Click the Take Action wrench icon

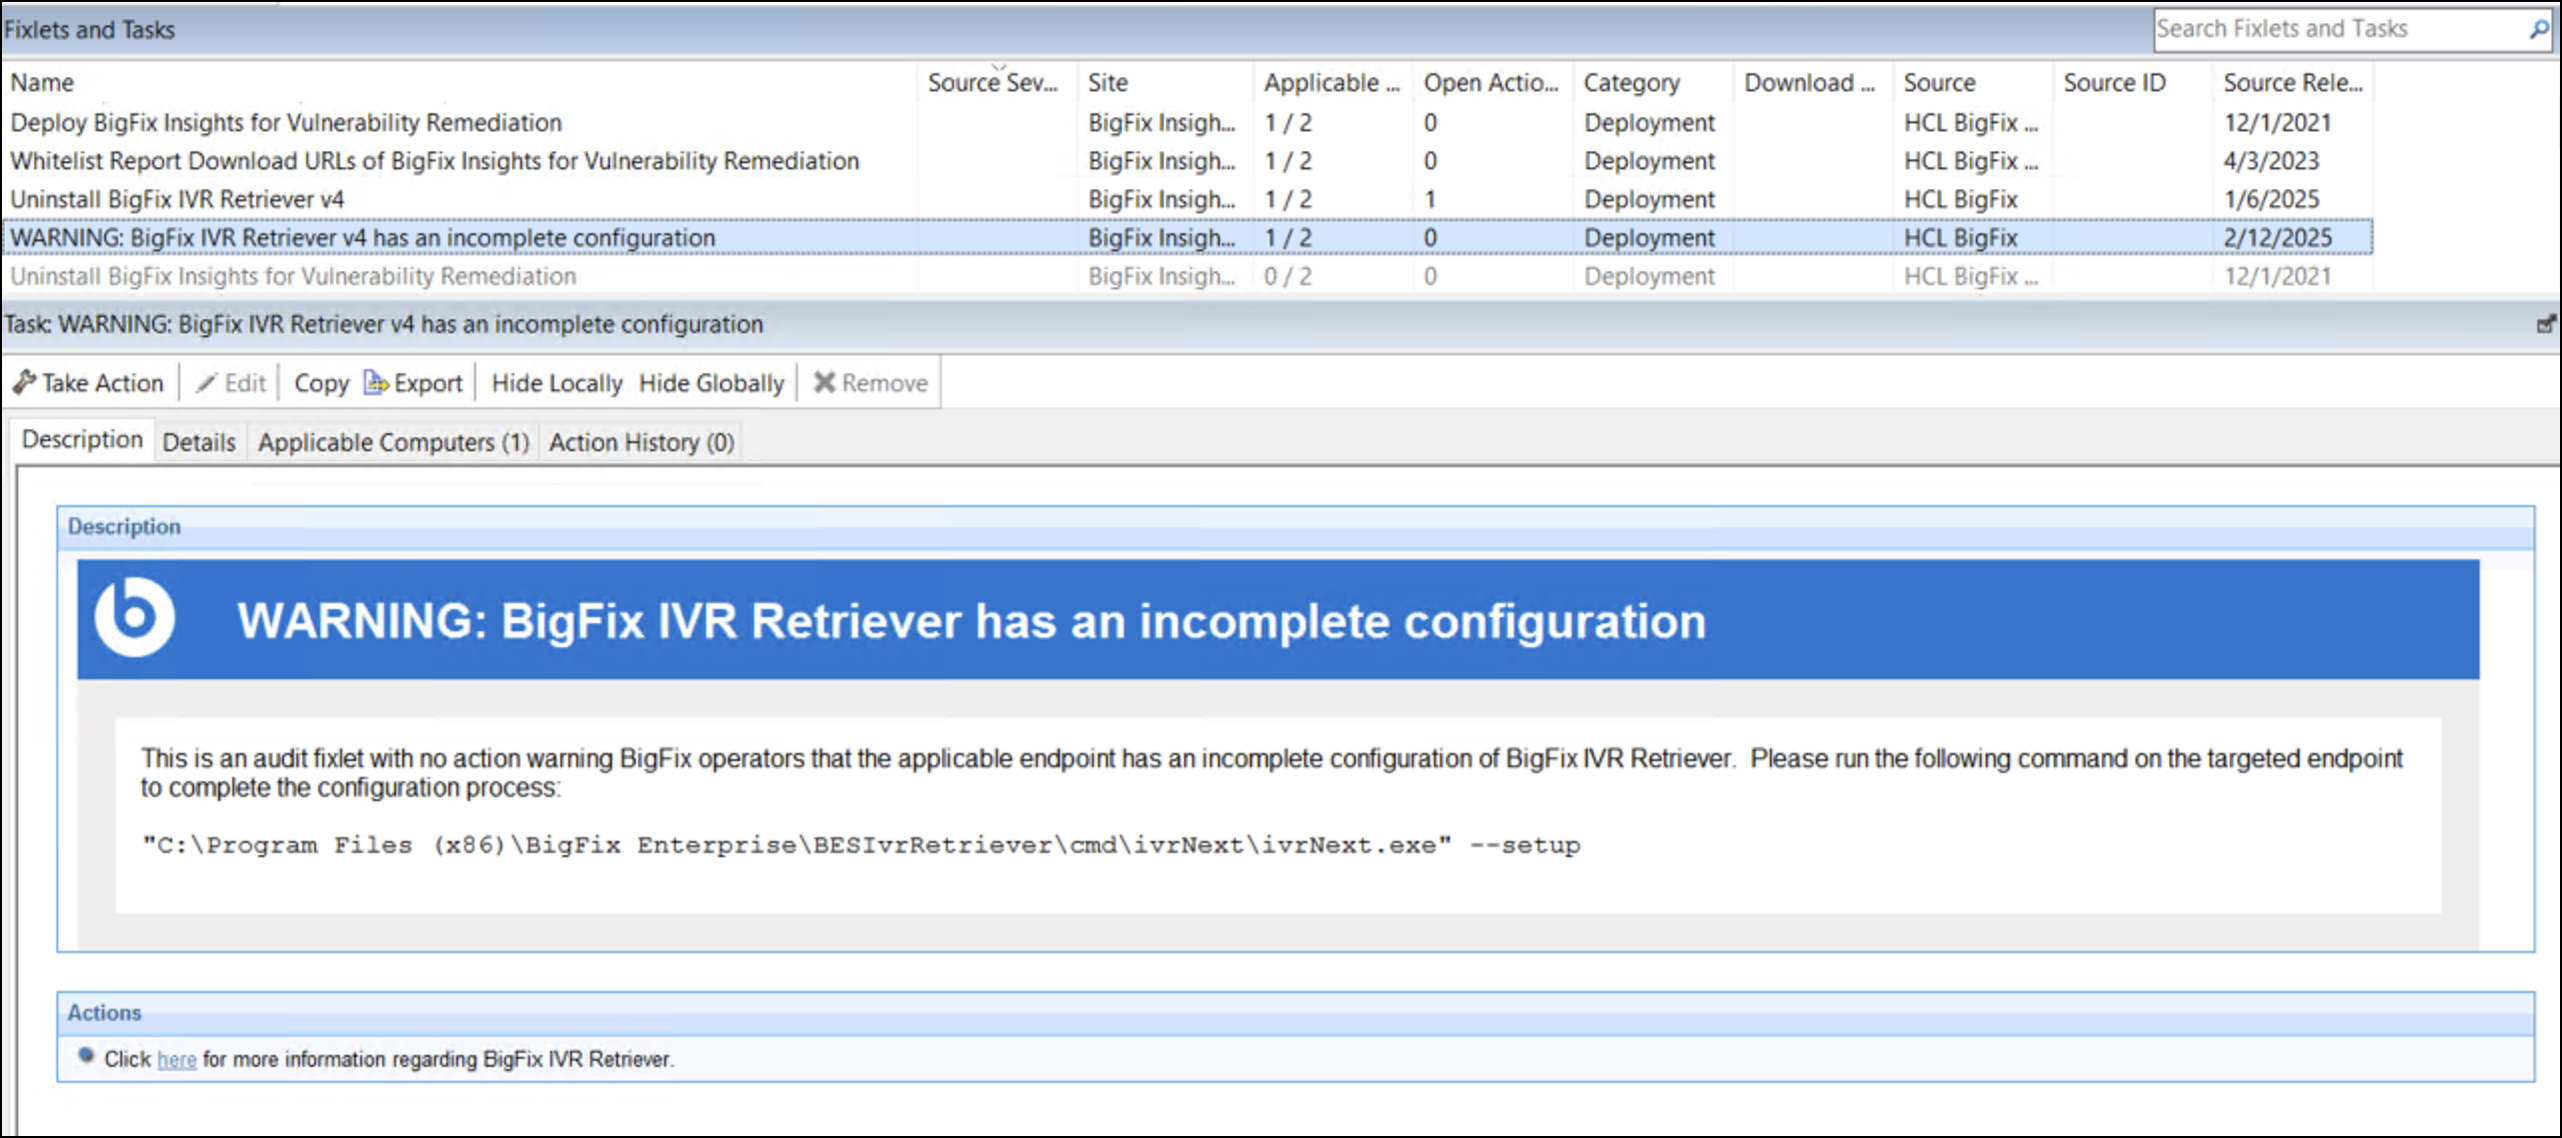click(24, 382)
